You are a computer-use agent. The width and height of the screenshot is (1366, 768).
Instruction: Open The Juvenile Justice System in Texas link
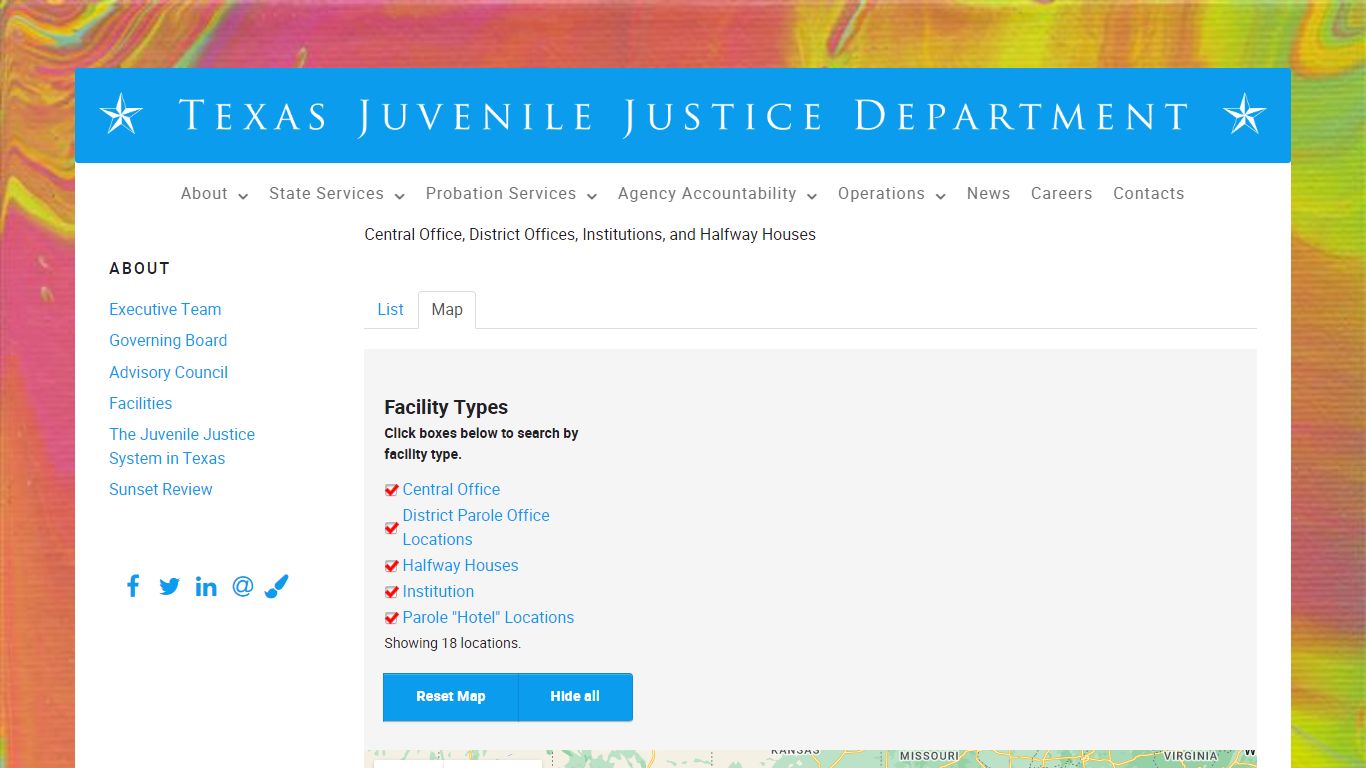[182, 447]
